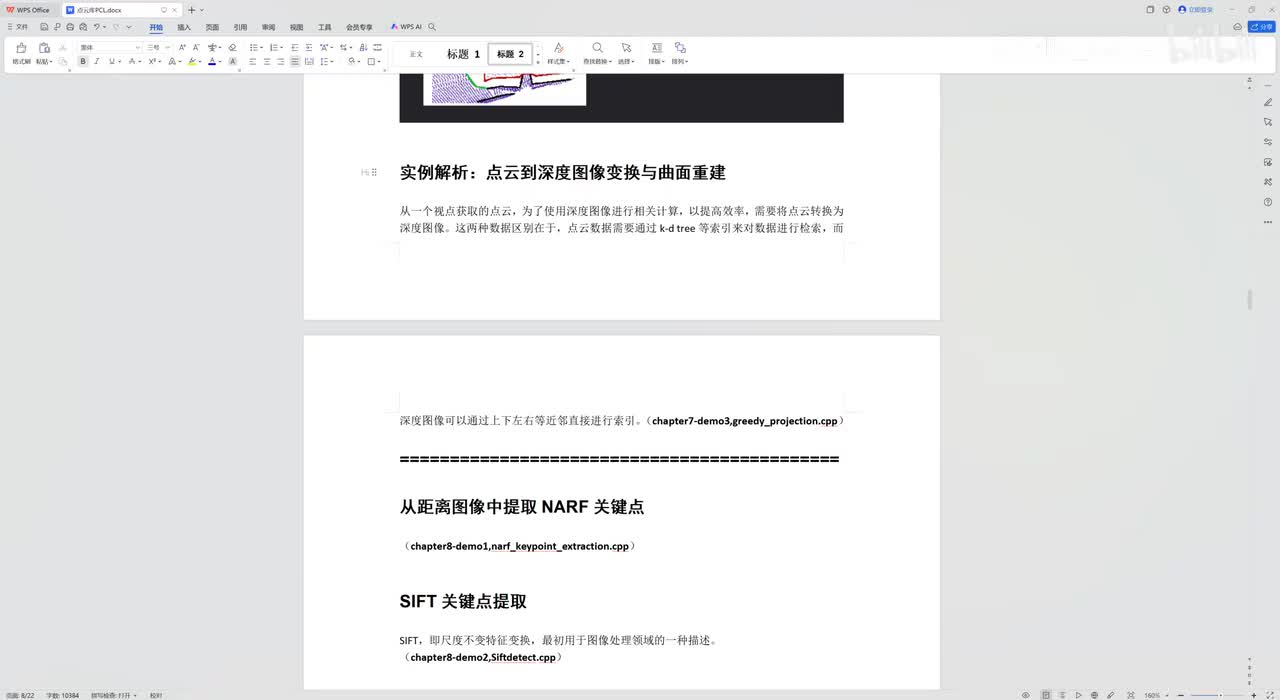
Task: Open 文件 File menu
Action: pos(18,27)
